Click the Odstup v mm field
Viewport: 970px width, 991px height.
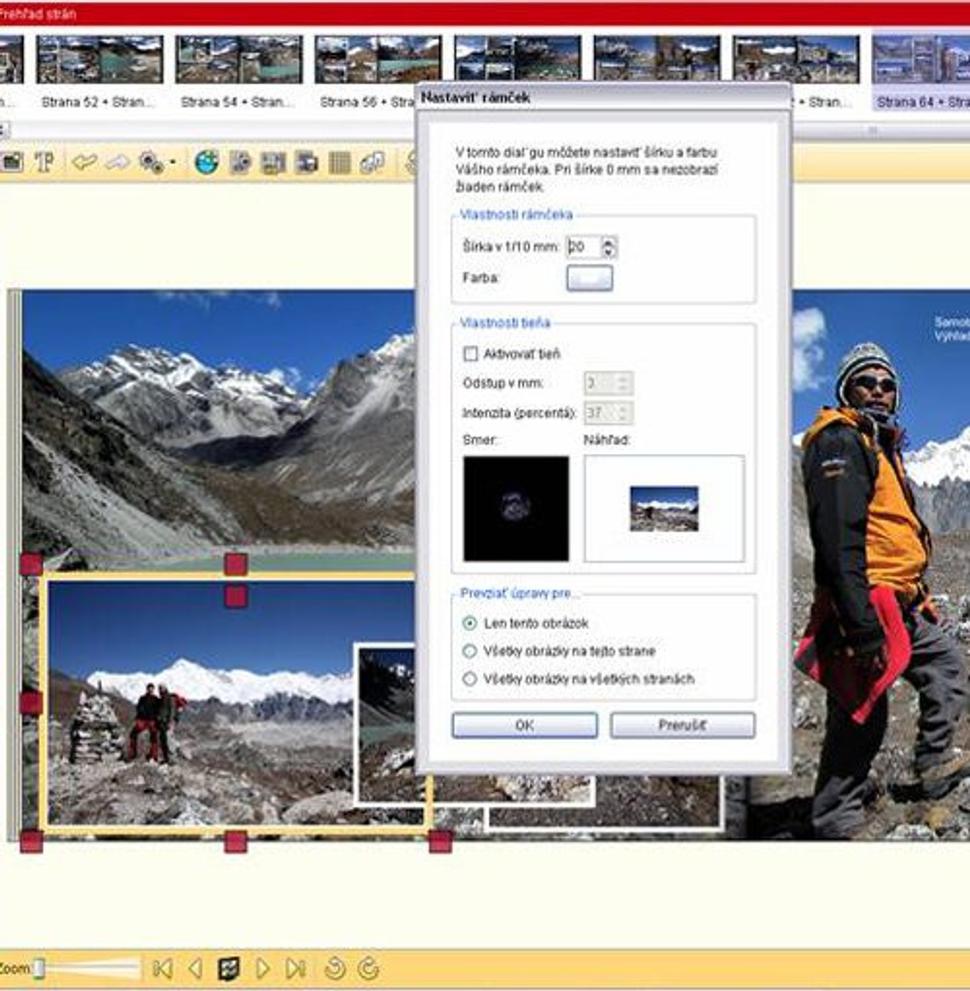[x=608, y=383]
